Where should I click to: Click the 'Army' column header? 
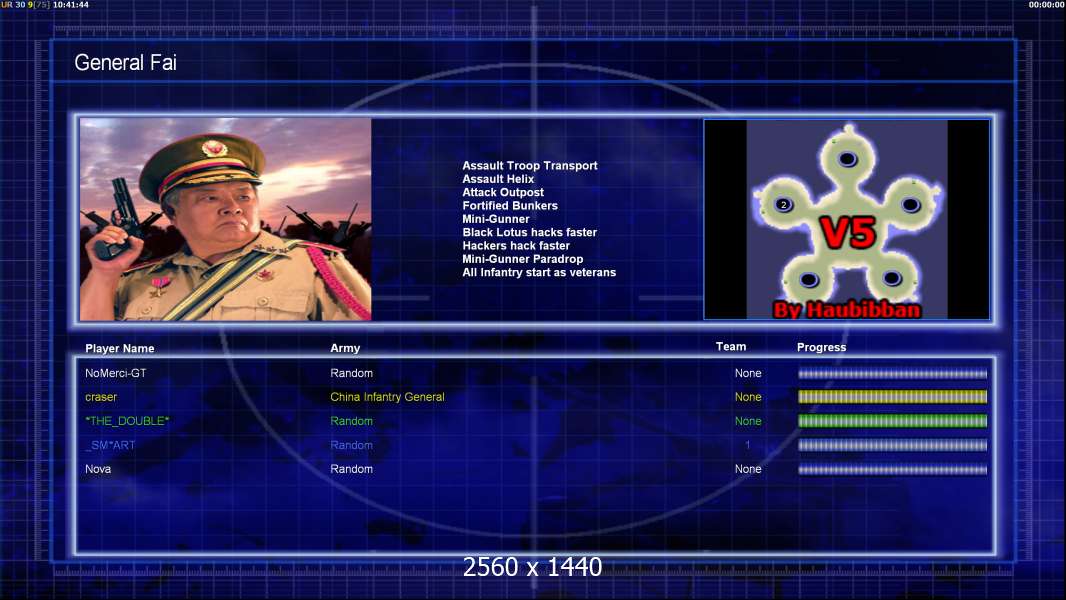345,347
